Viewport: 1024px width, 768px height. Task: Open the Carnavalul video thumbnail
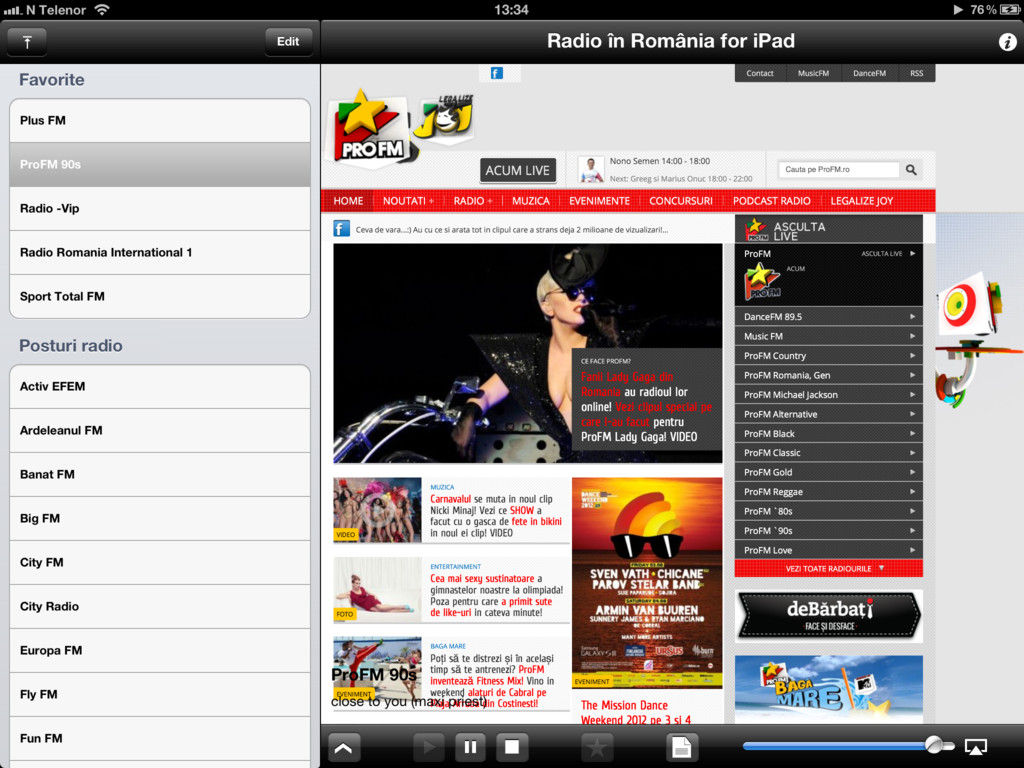377,510
